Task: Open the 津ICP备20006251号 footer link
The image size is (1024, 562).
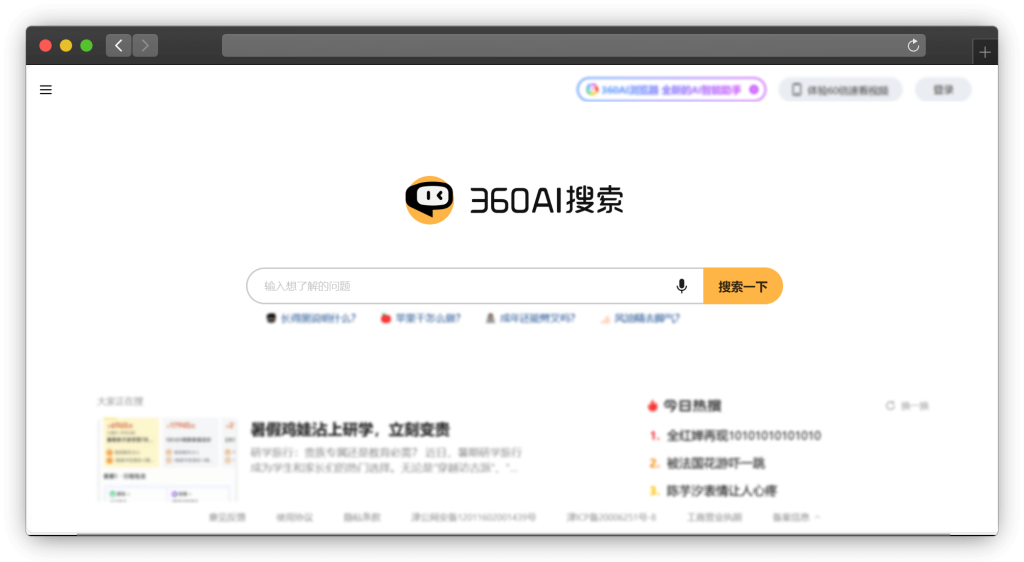Action: [x=611, y=517]
